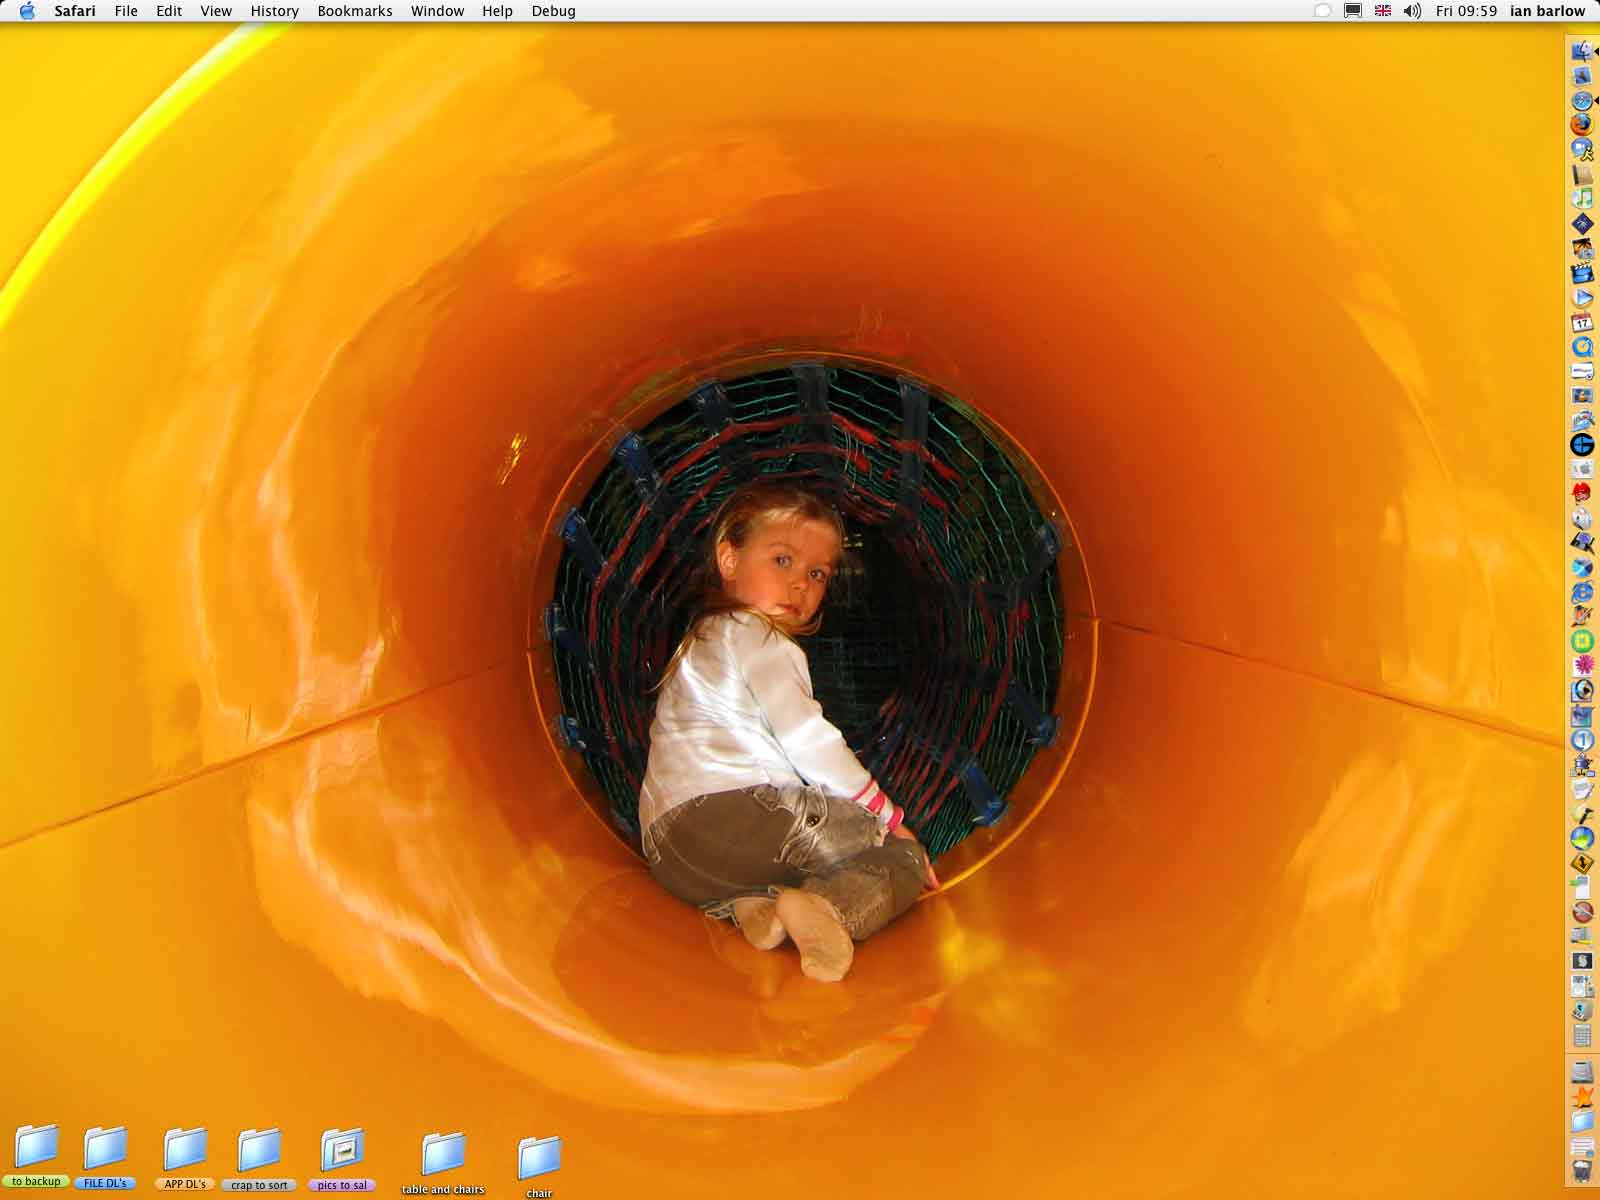Select the 'chair' folder on desktop
Image resolution: width=1600 pixels, height=1200 pixels.
(539, 1167)
